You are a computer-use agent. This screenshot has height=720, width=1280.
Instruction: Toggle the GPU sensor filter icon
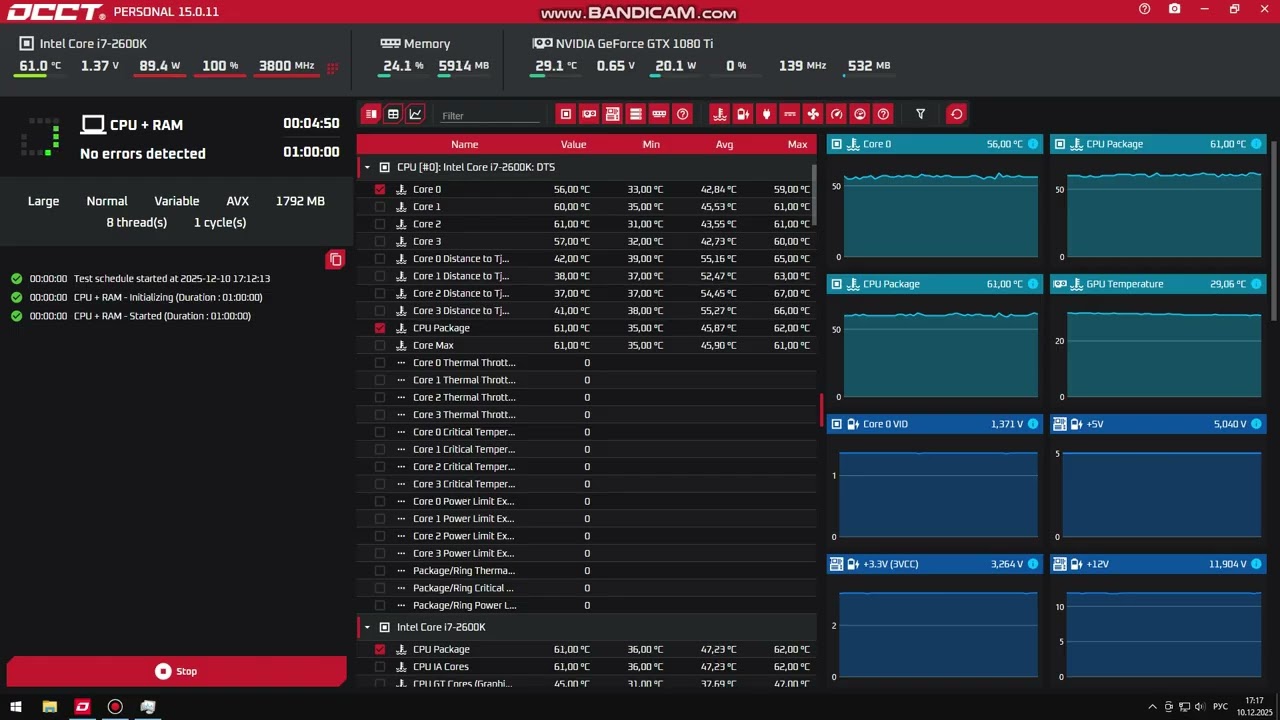point(589,114)
